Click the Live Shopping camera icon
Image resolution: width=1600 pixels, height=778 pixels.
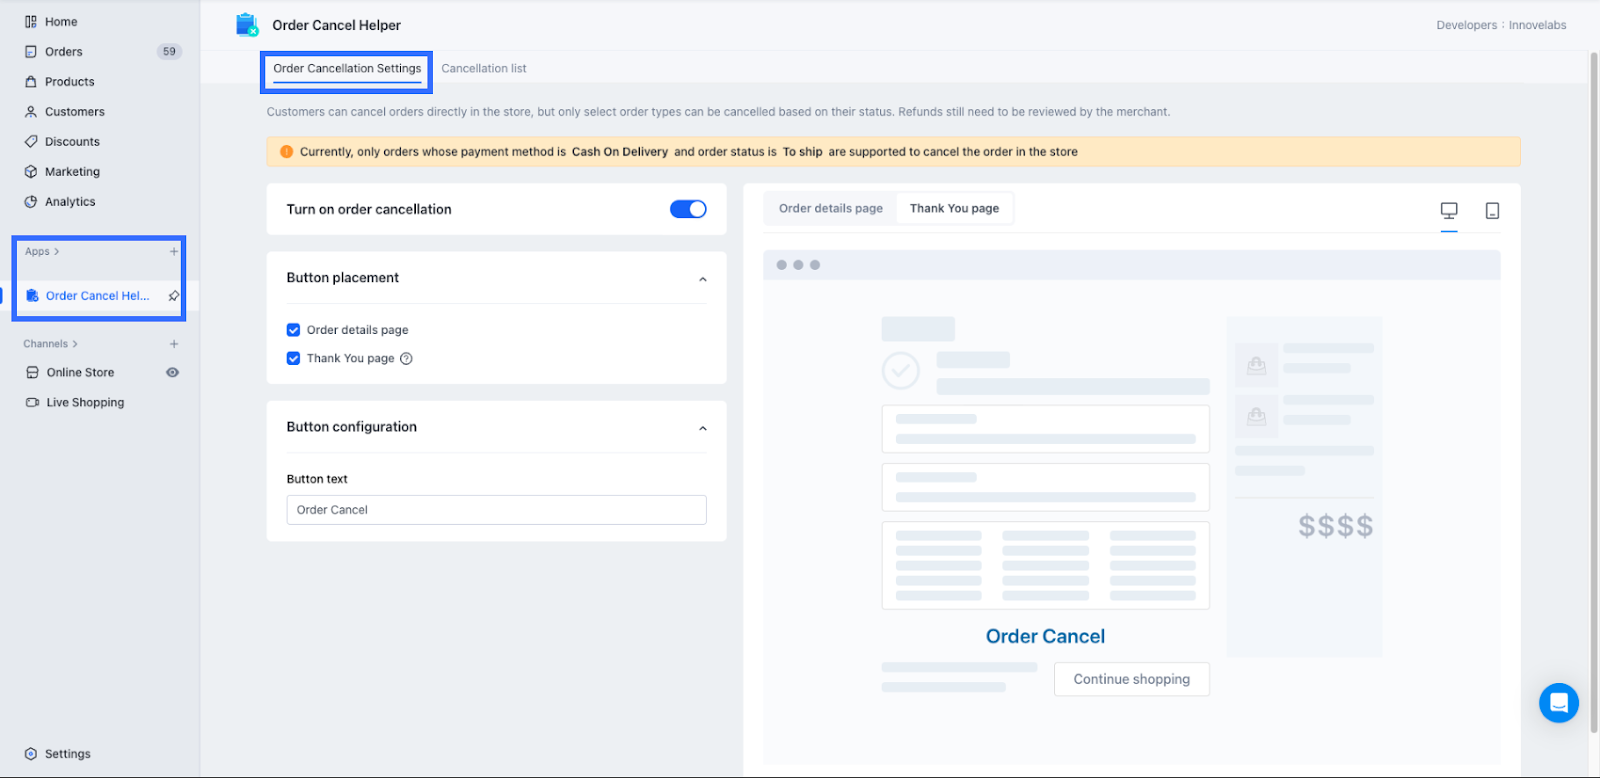[x=32, y=403]
